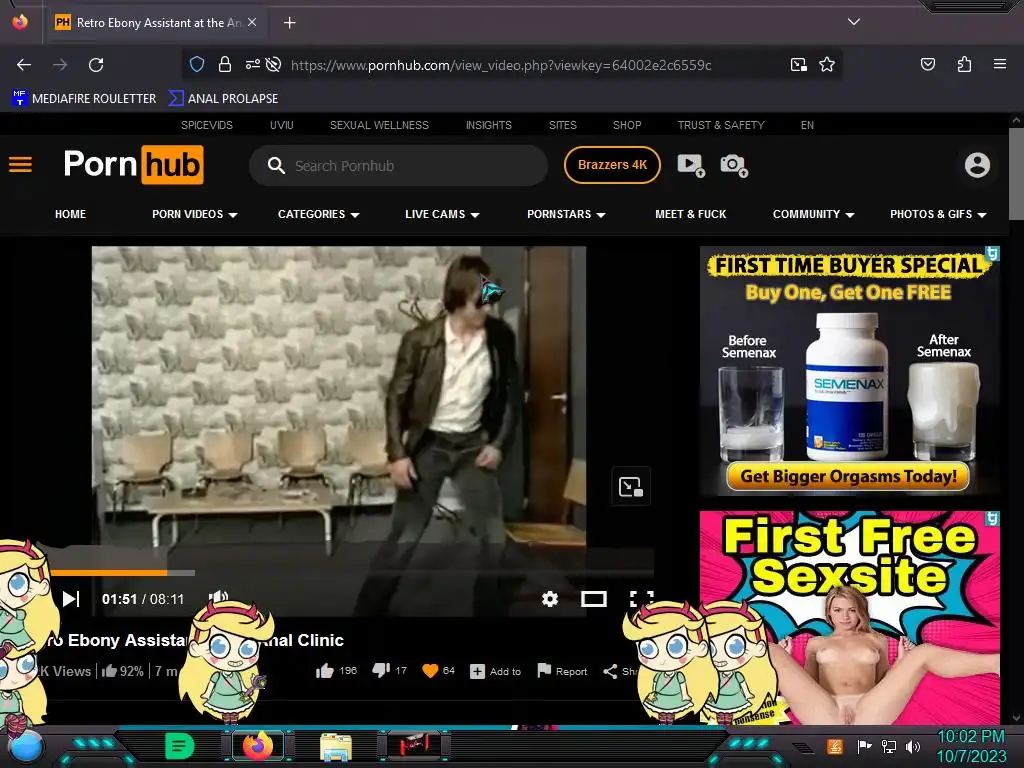Close the Retro Ebony Assistant browser tab

(252, 22)
